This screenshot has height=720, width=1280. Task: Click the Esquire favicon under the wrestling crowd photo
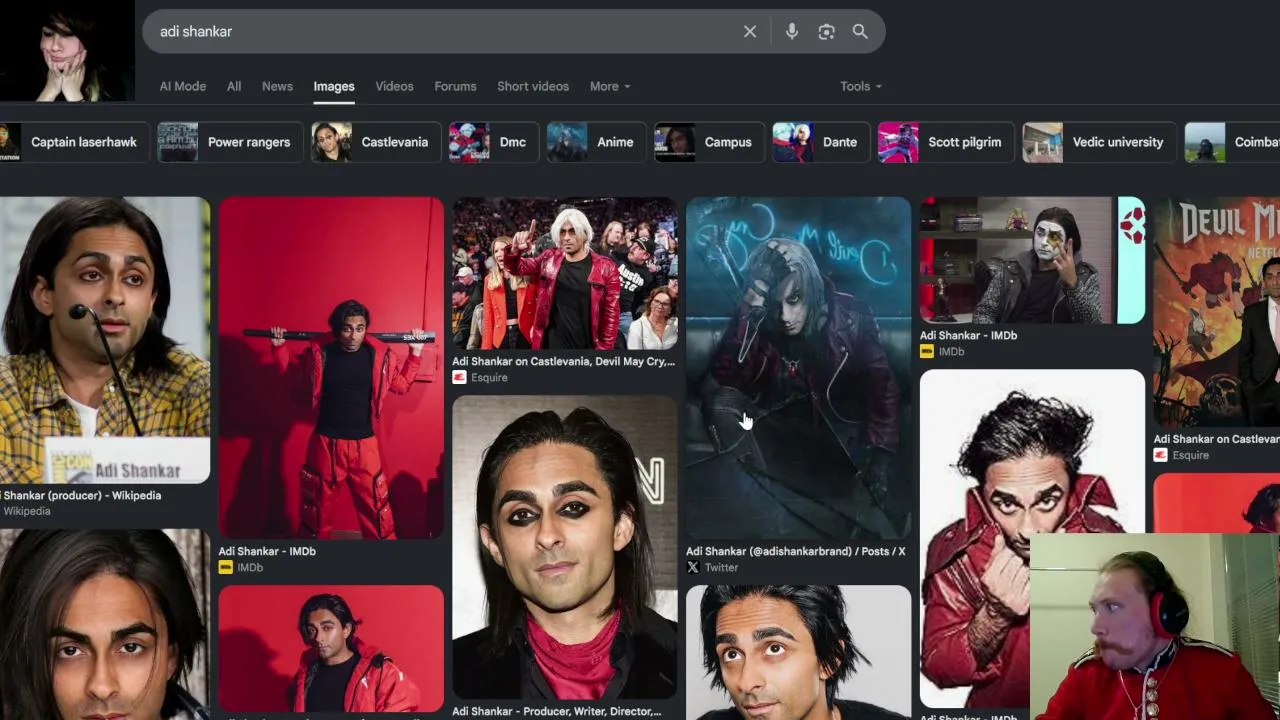[x=459, y=377]
